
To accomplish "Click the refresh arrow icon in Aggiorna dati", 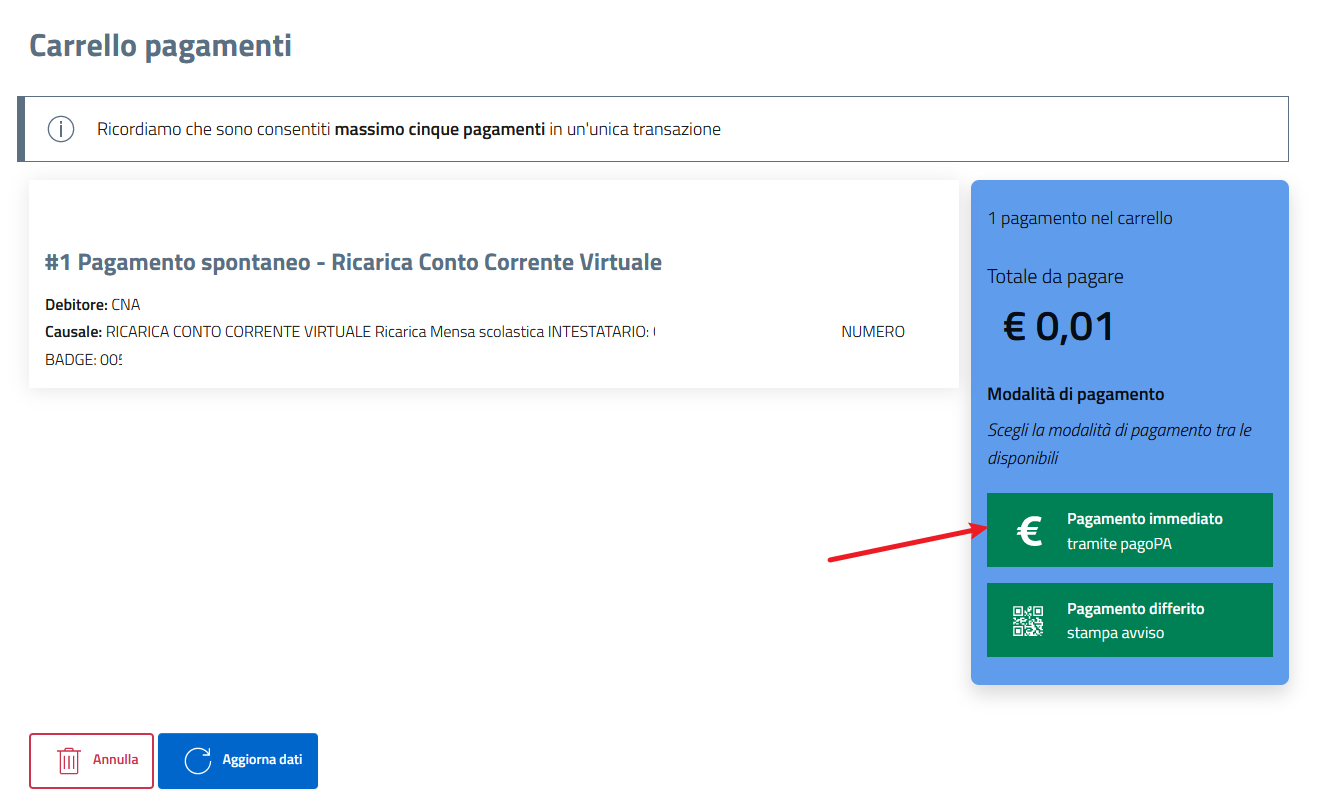I will [x=198, y=760].
